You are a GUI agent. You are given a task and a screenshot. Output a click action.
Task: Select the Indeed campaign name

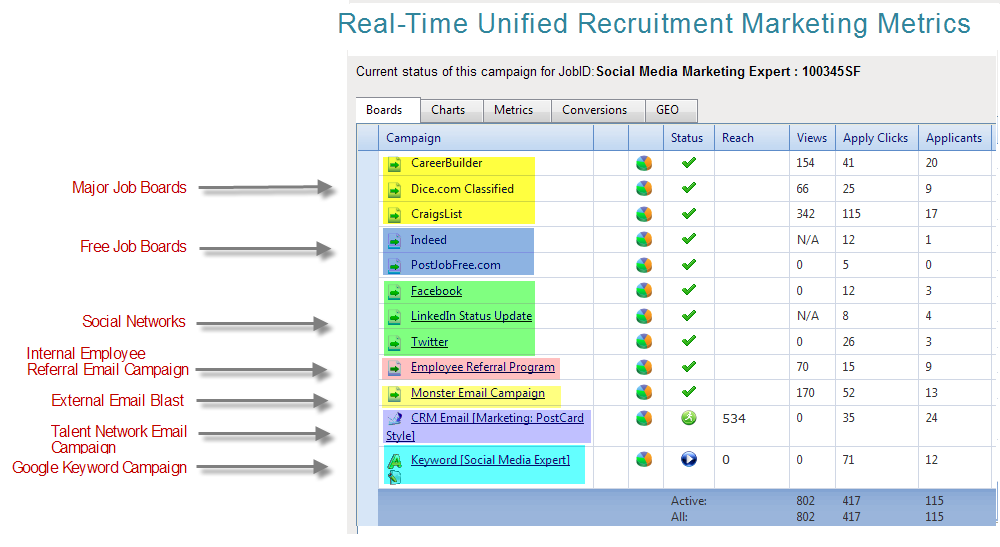coord(428,240)
